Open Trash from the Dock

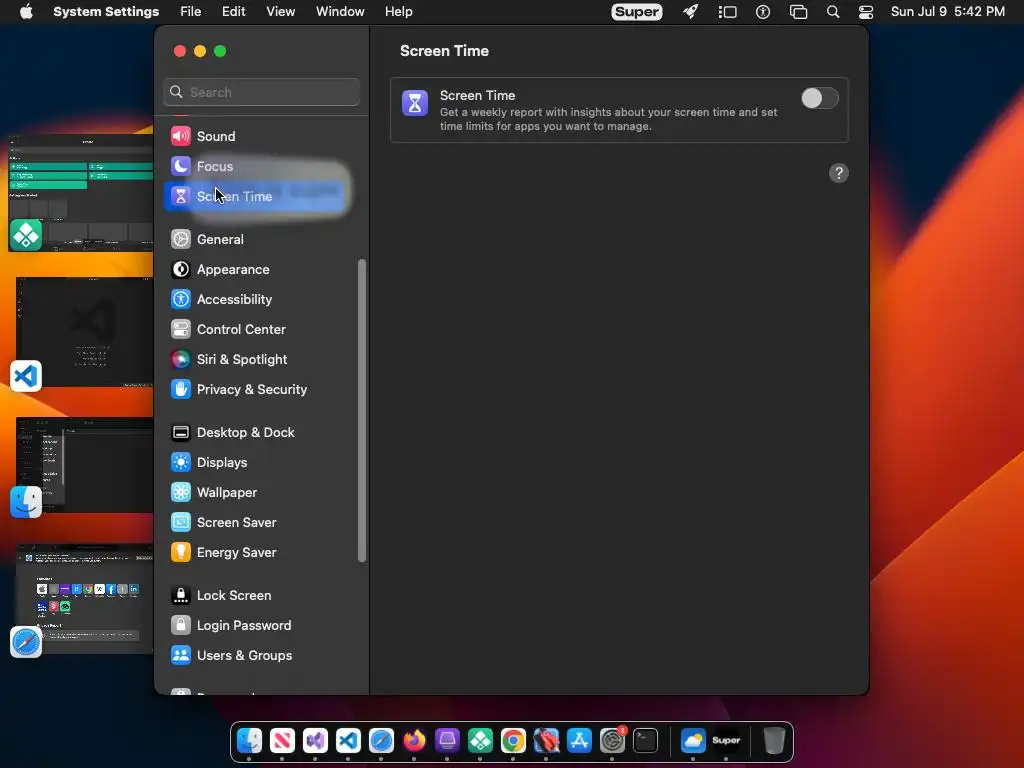tap(774, 741)
